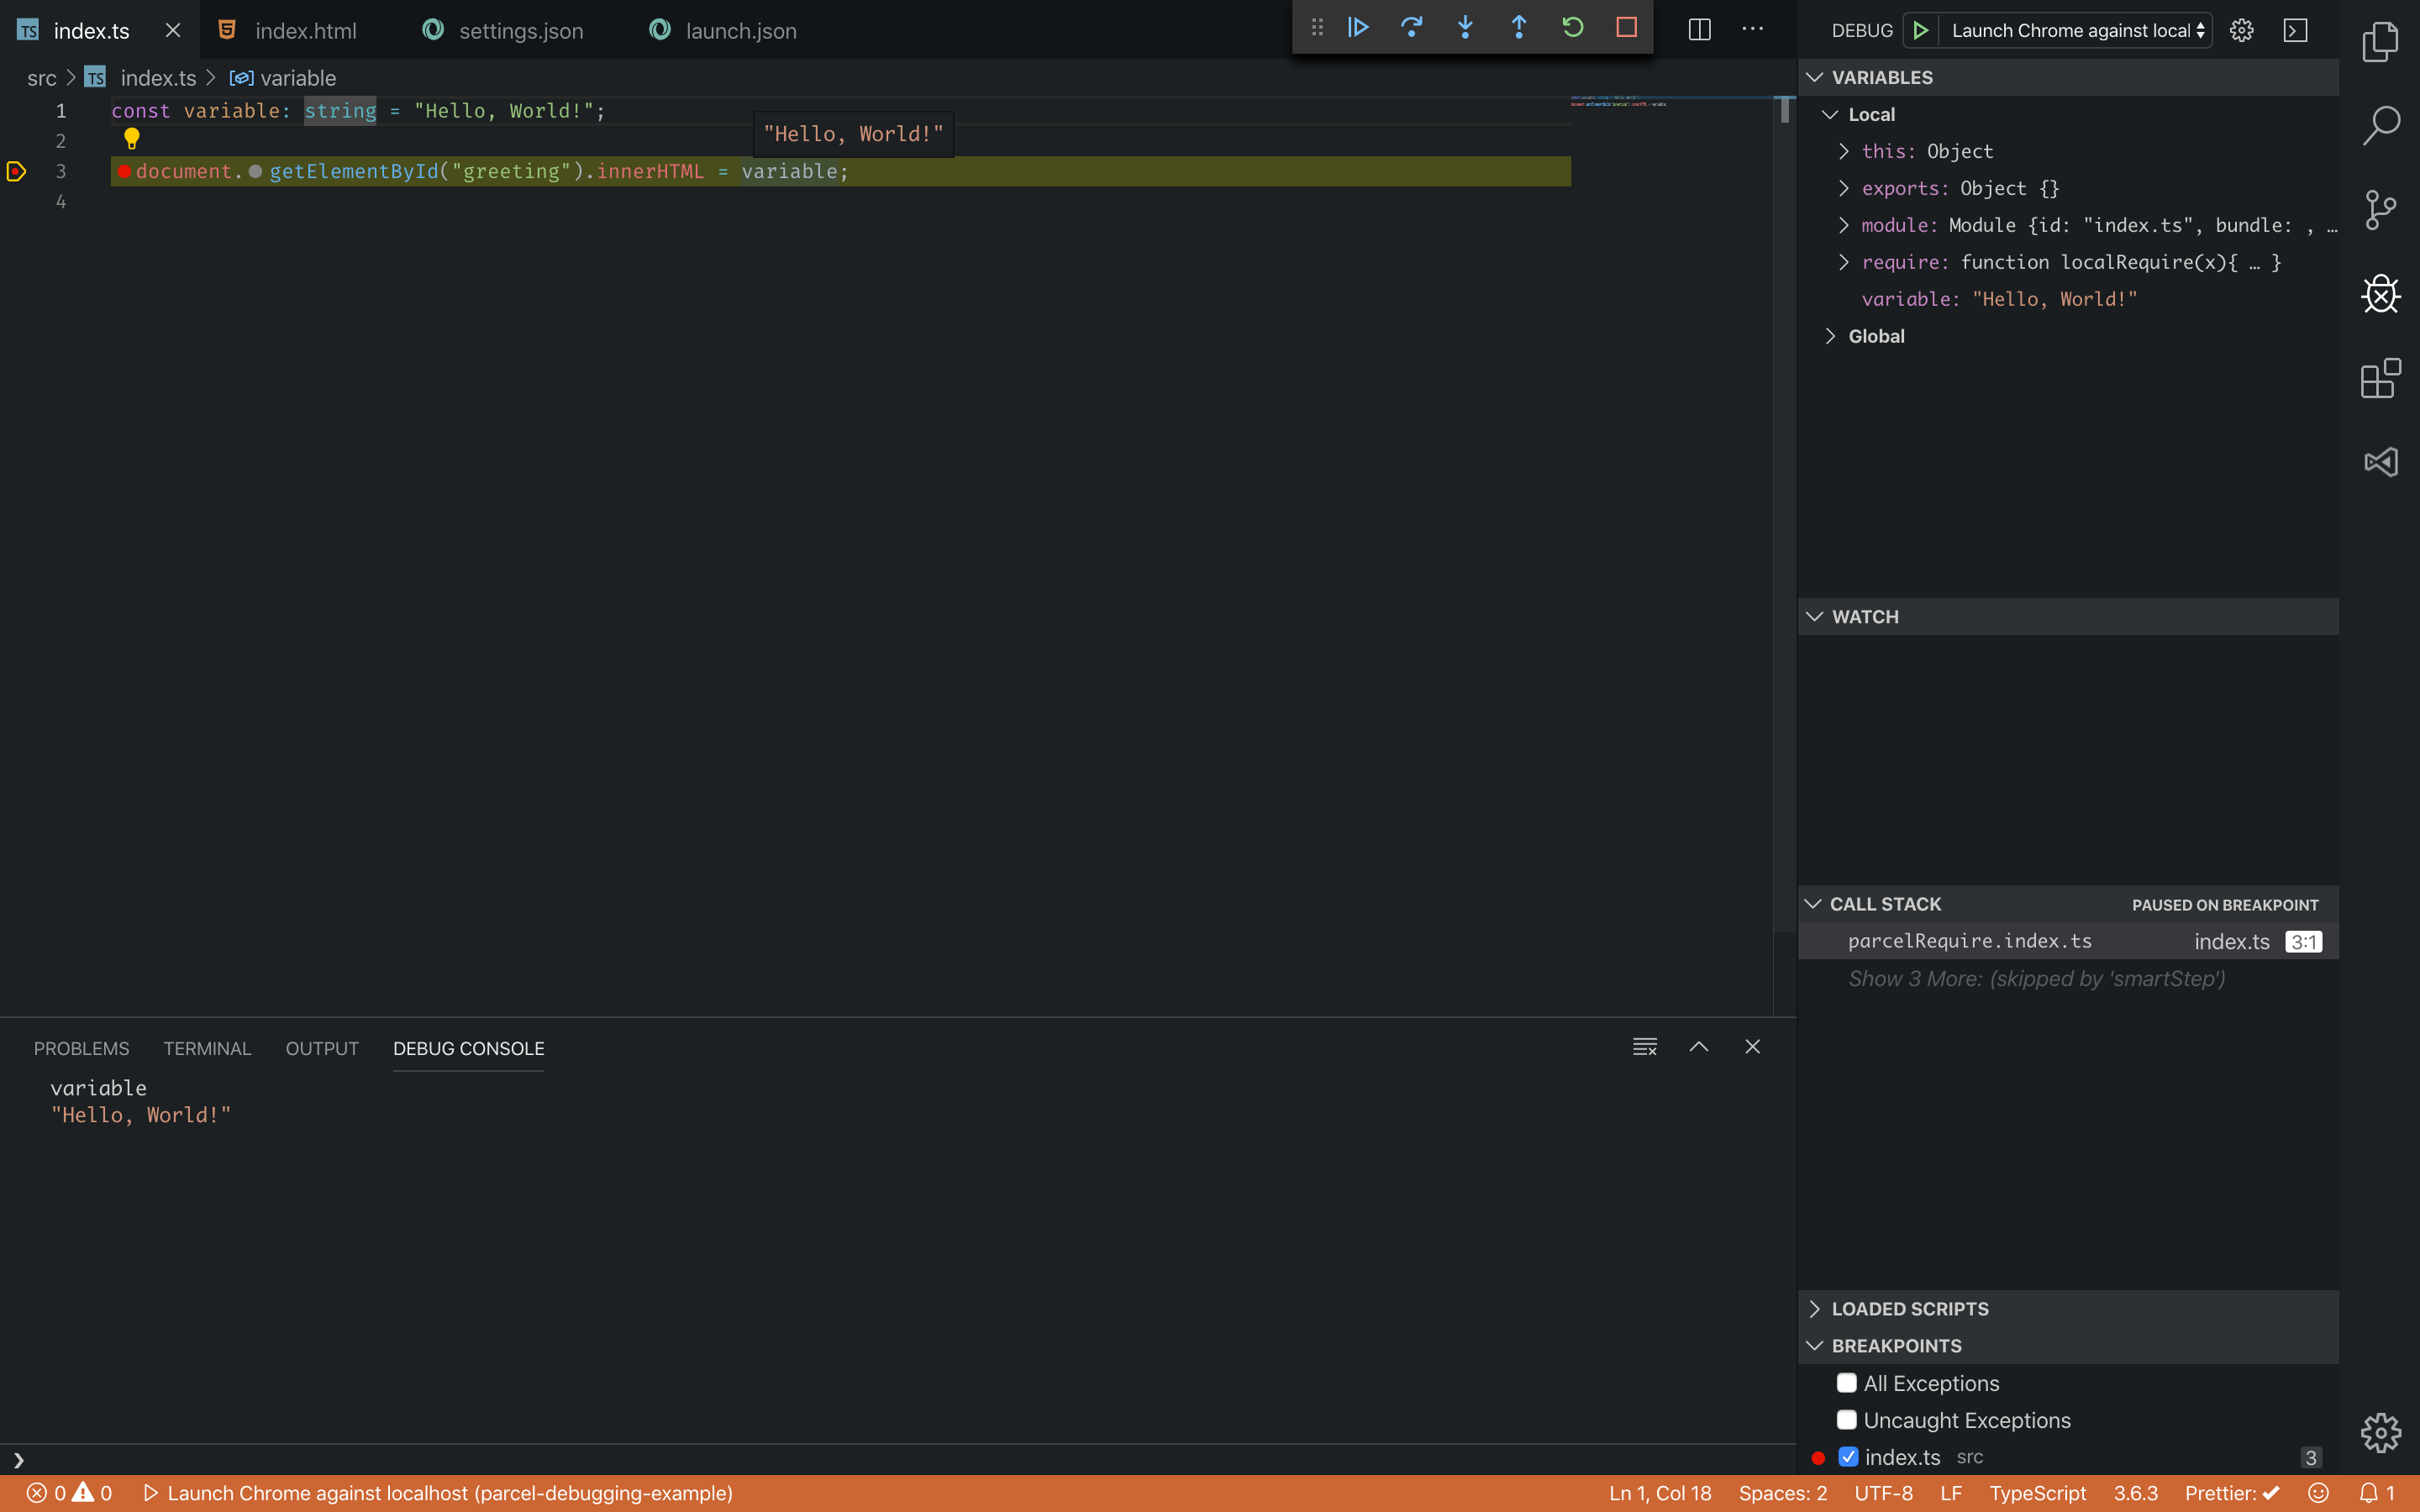Image resolution: width=2420 pixels, height=1512 pixels.
Task: Select the DEBUG CONSOLE tab
Action: [467, 1047]
